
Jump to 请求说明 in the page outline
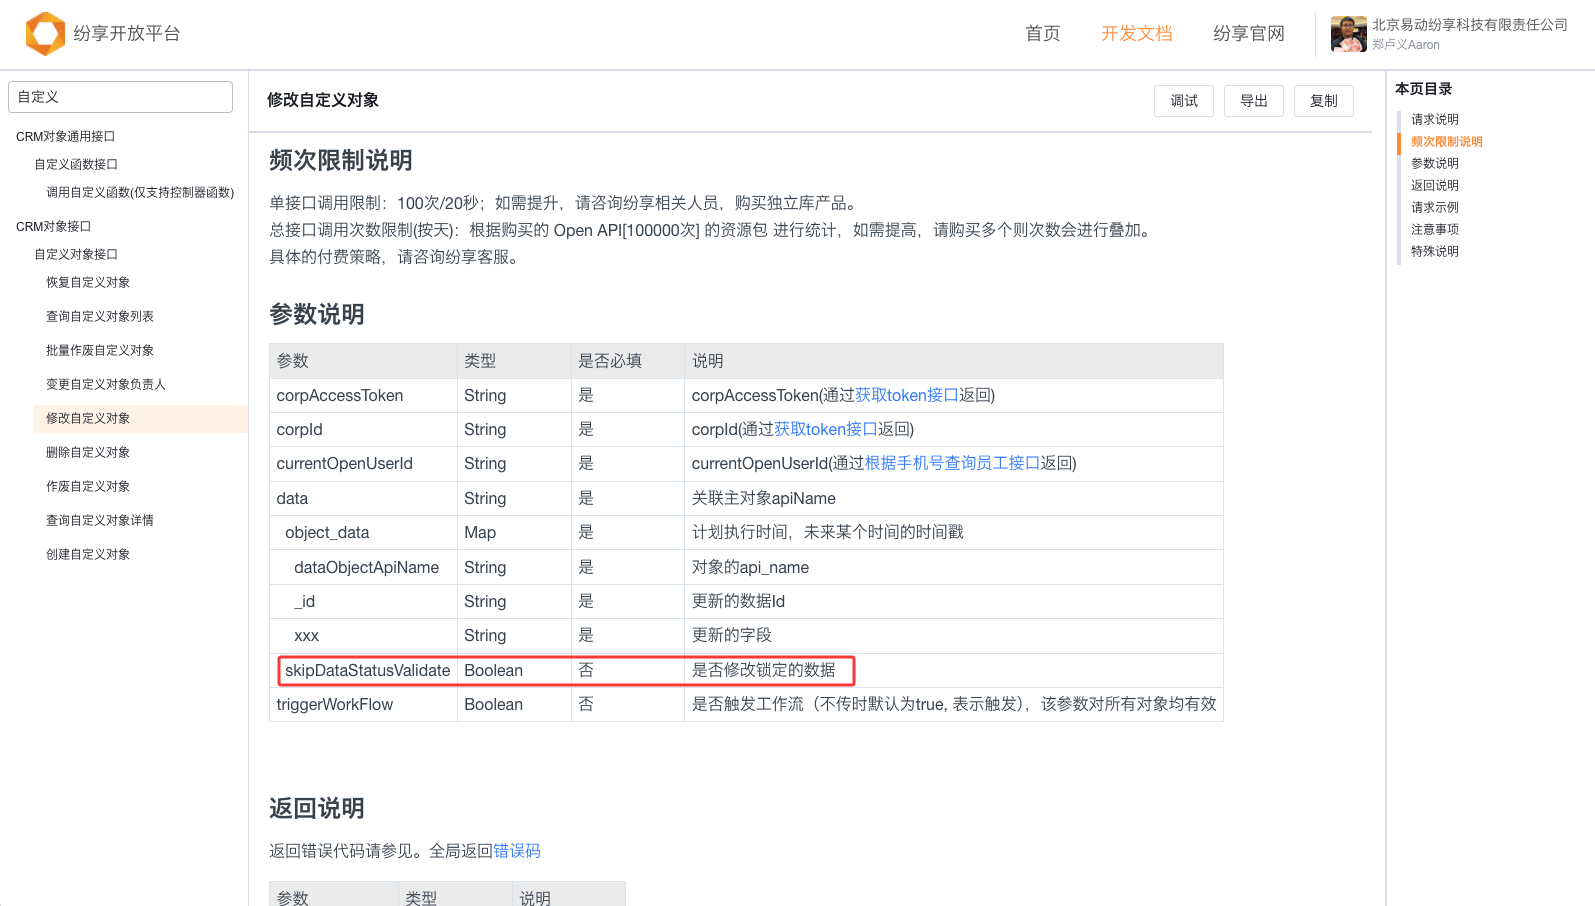click(x=1435, y=120)
